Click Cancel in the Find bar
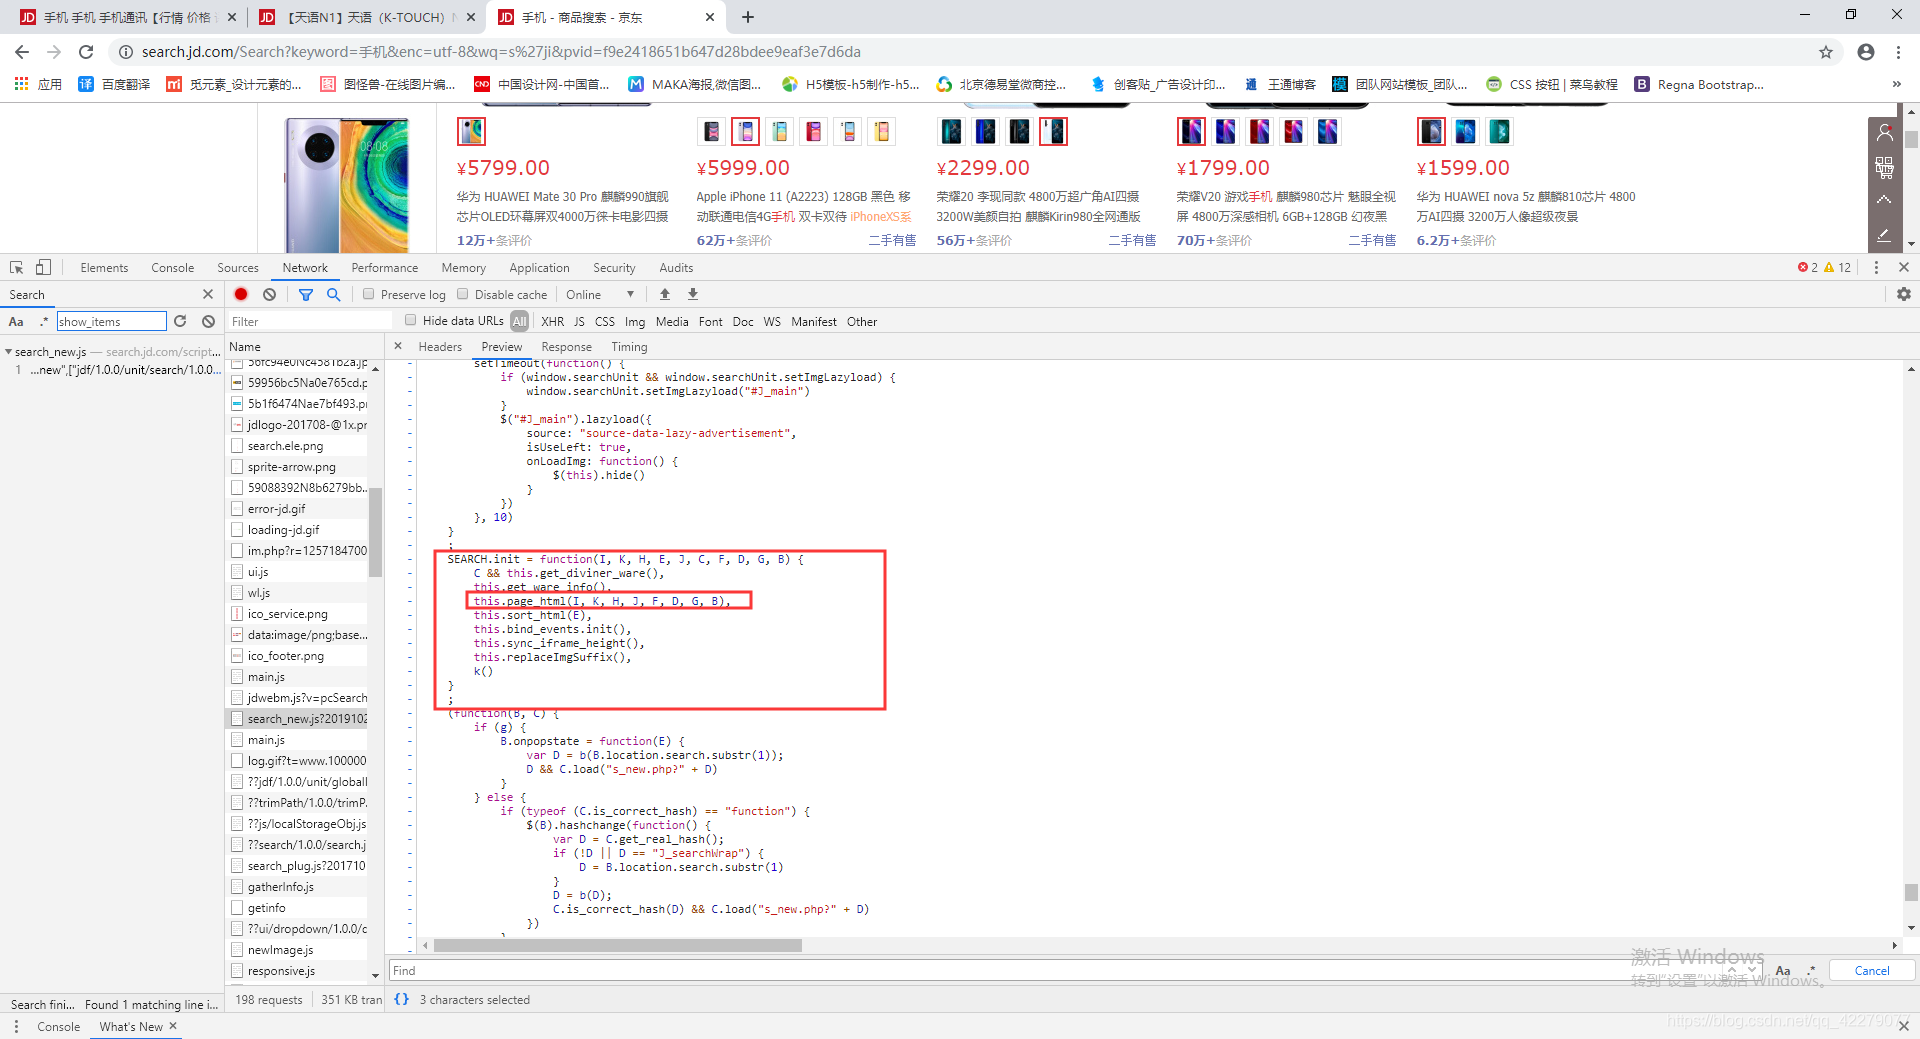The image size is (1920, 1039). click(x=1872, y=971)
